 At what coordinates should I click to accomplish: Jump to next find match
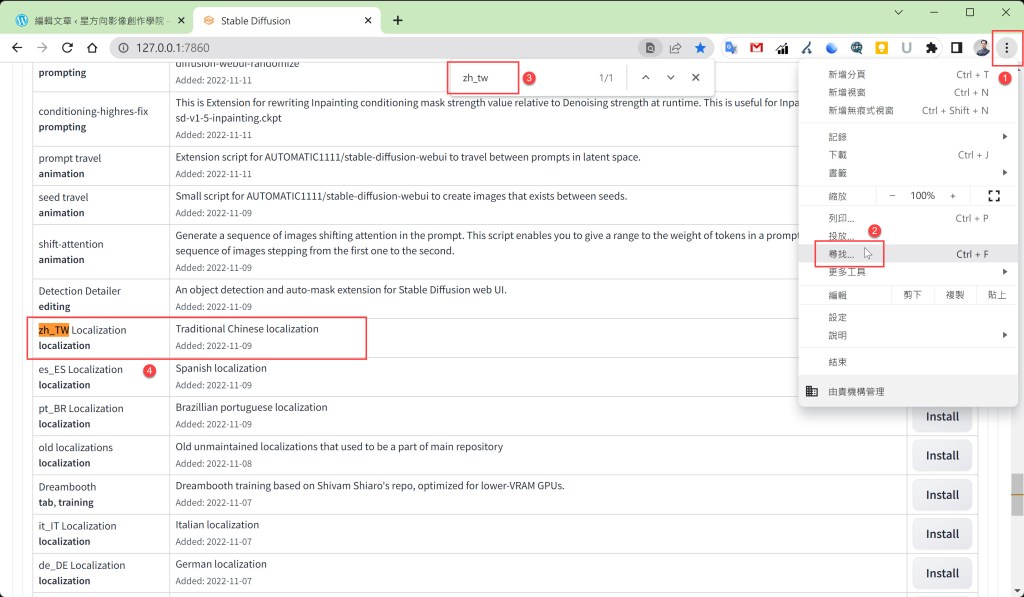[670, 77]
